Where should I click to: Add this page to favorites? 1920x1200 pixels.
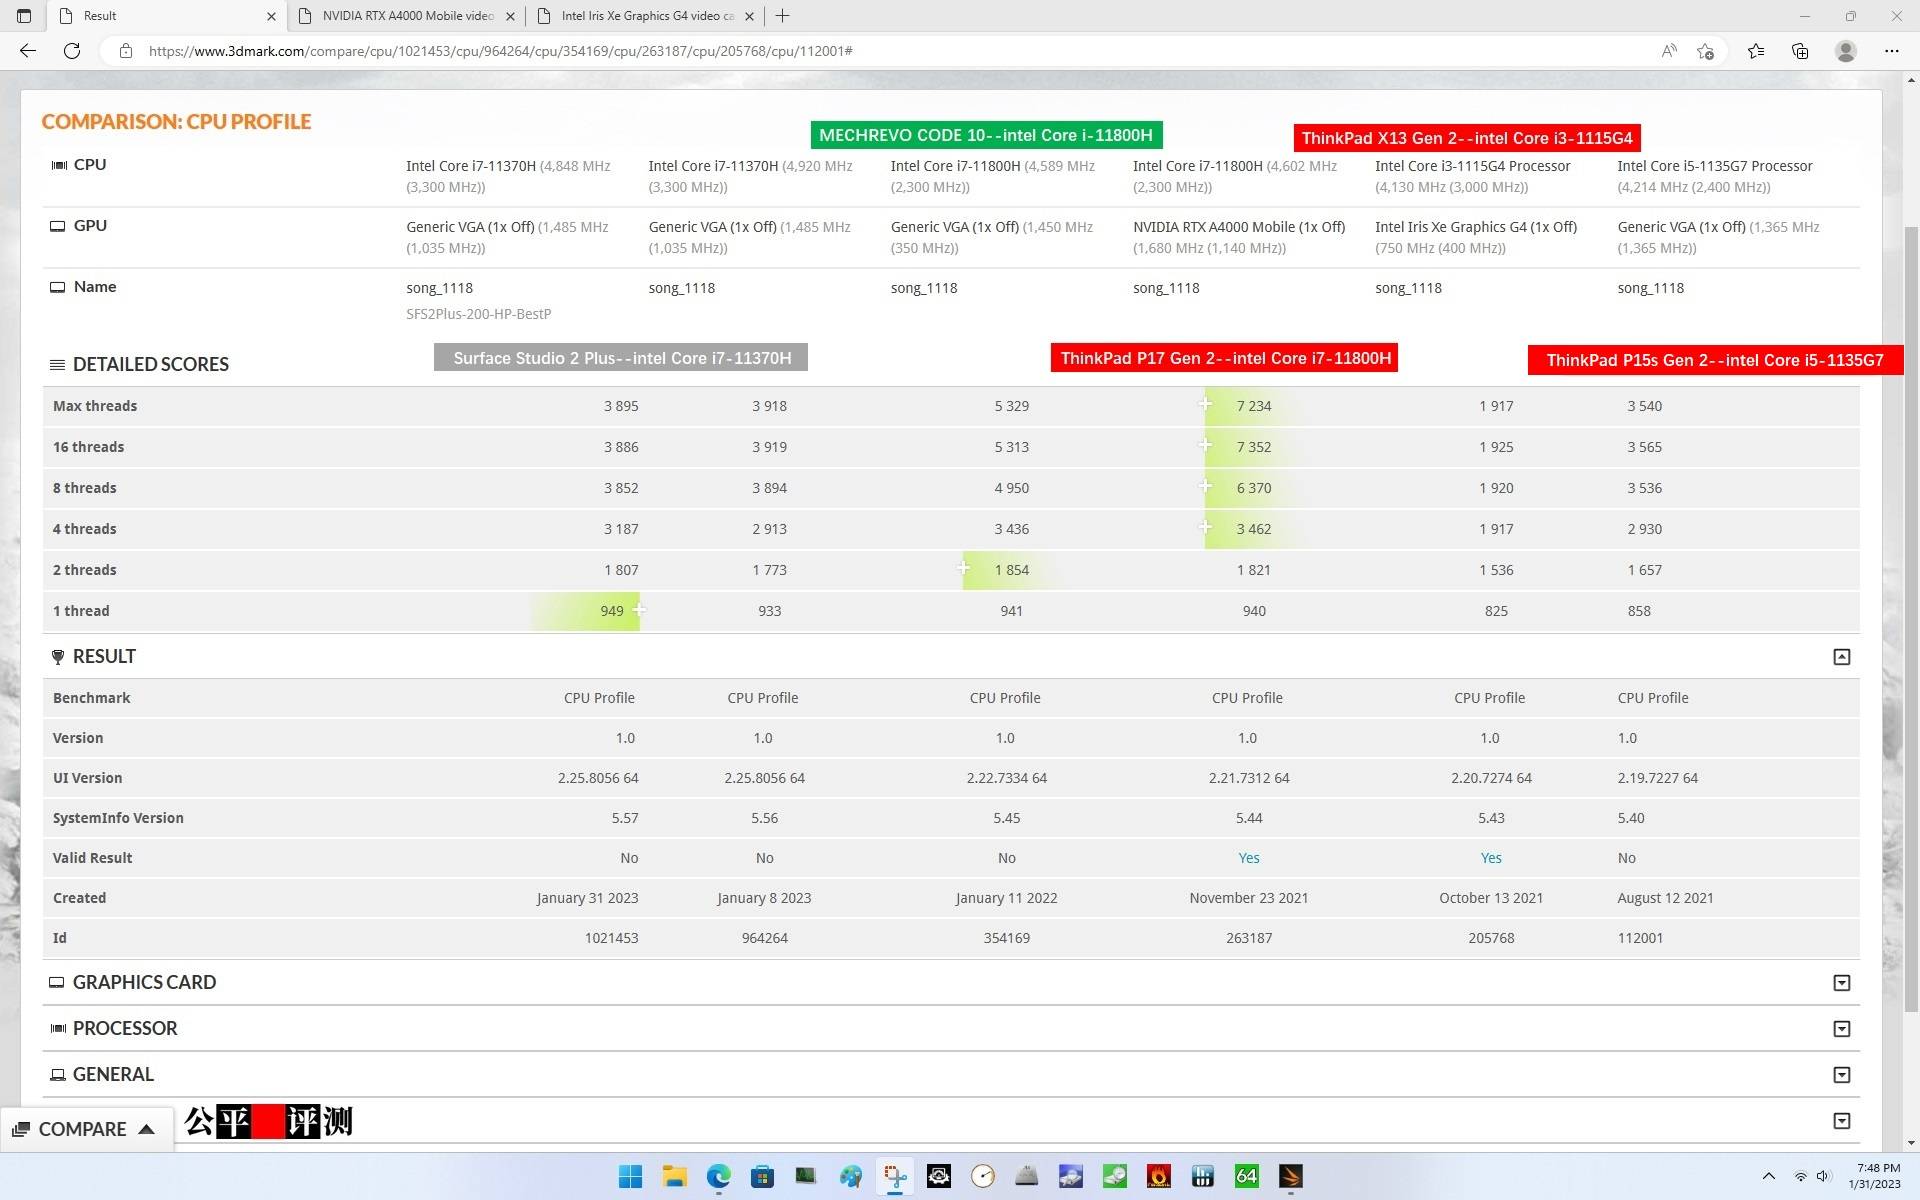(x=1706, y=51)
